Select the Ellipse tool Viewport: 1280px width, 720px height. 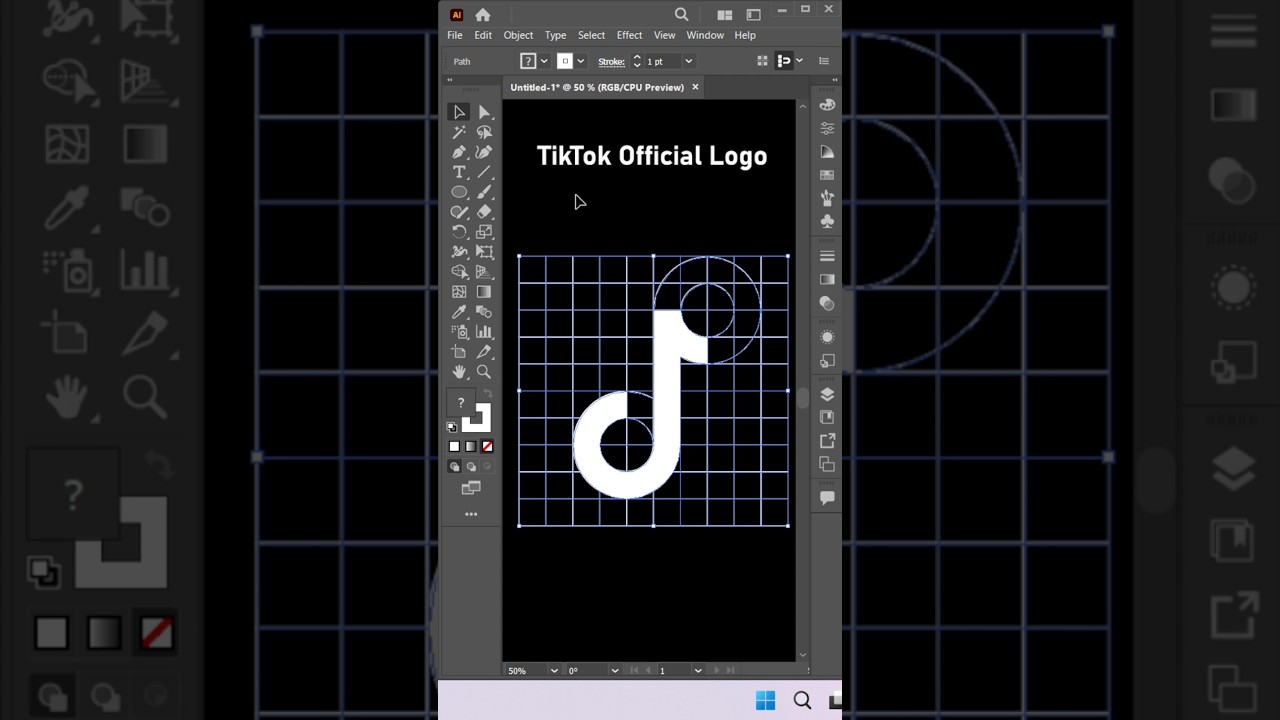coord(459,192)
